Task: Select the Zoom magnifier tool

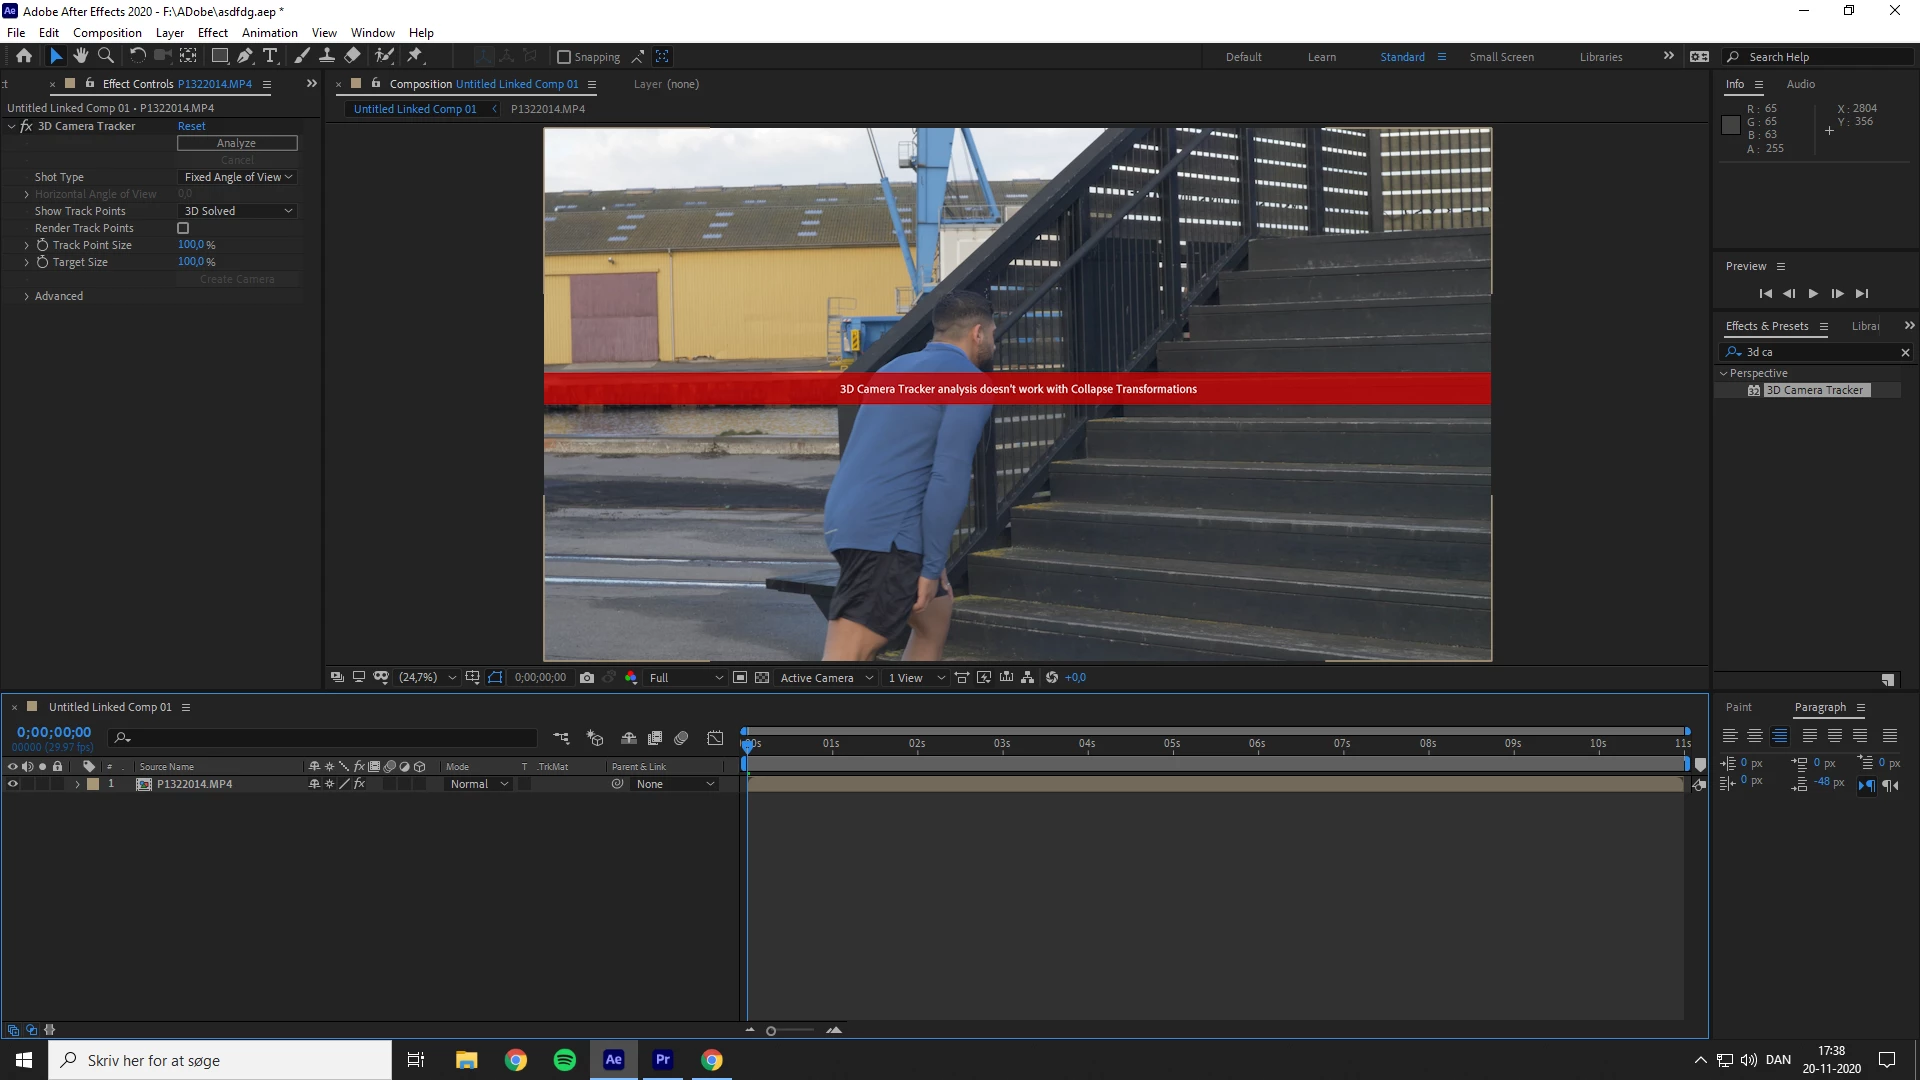Action: pos(106,56)
